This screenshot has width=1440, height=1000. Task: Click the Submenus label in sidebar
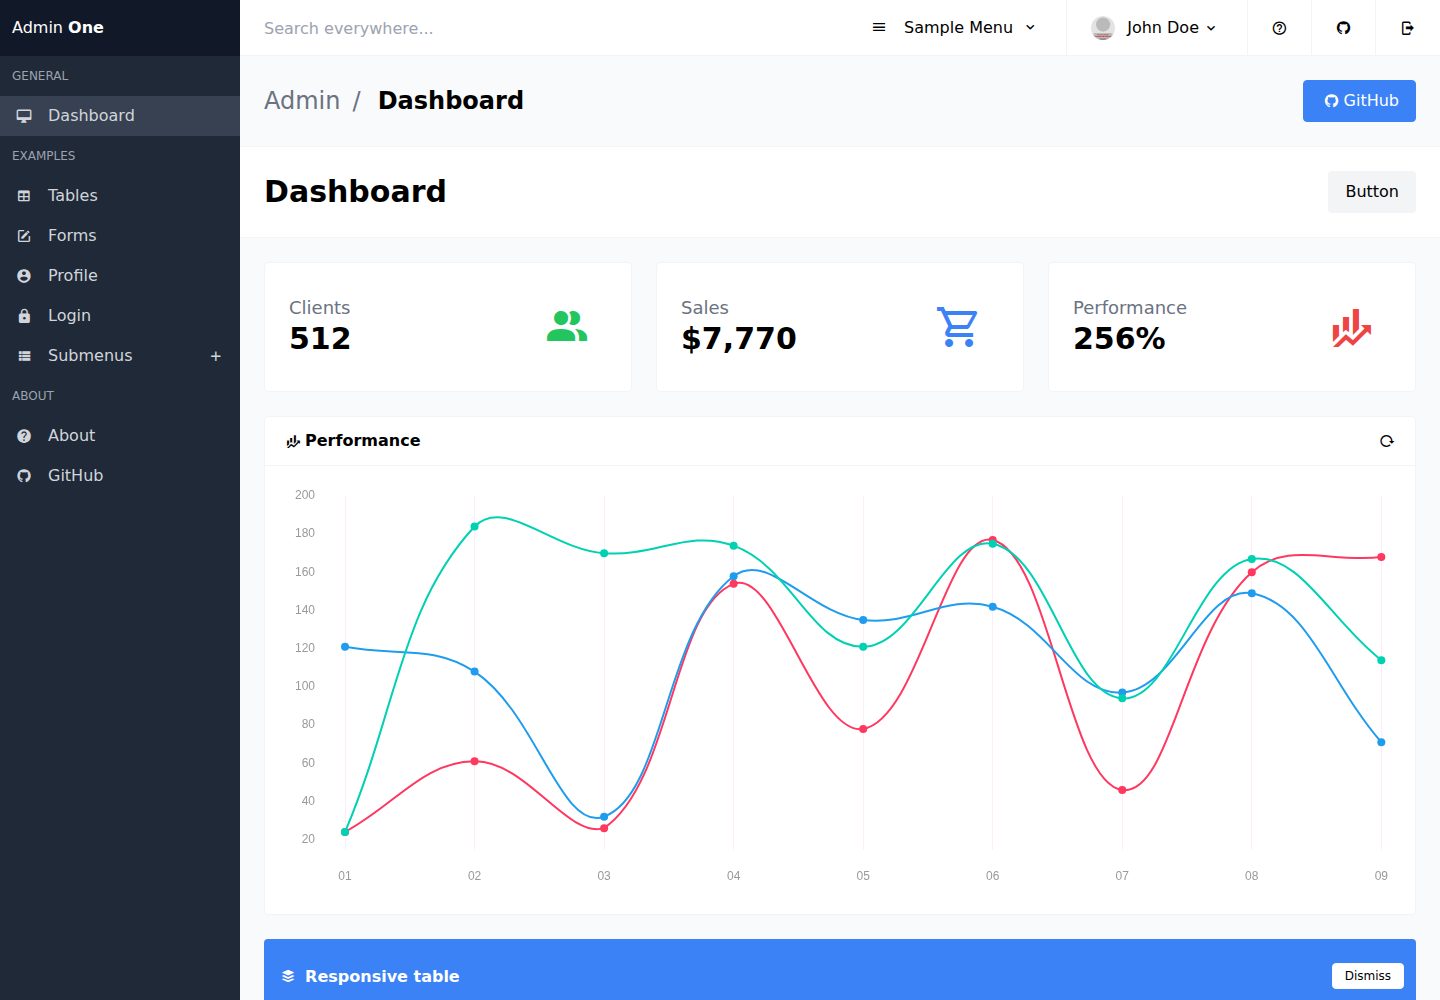(x=90, y=356)
